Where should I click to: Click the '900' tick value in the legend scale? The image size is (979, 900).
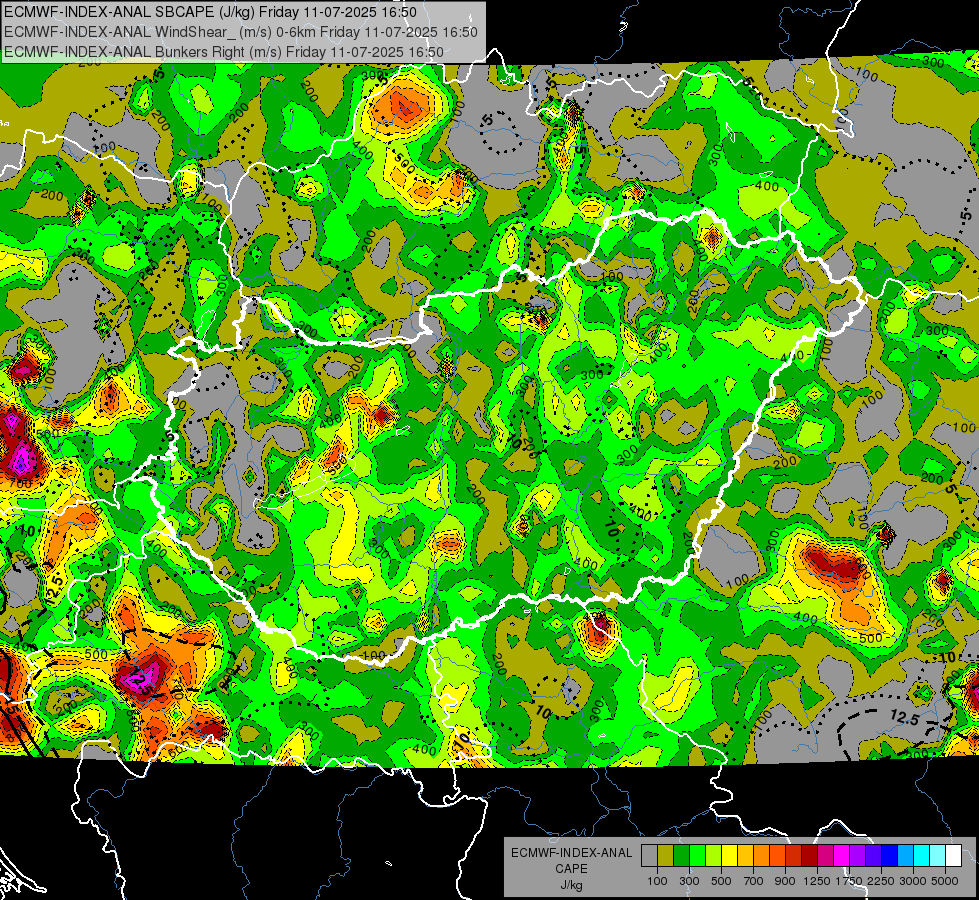pos(785,881)
